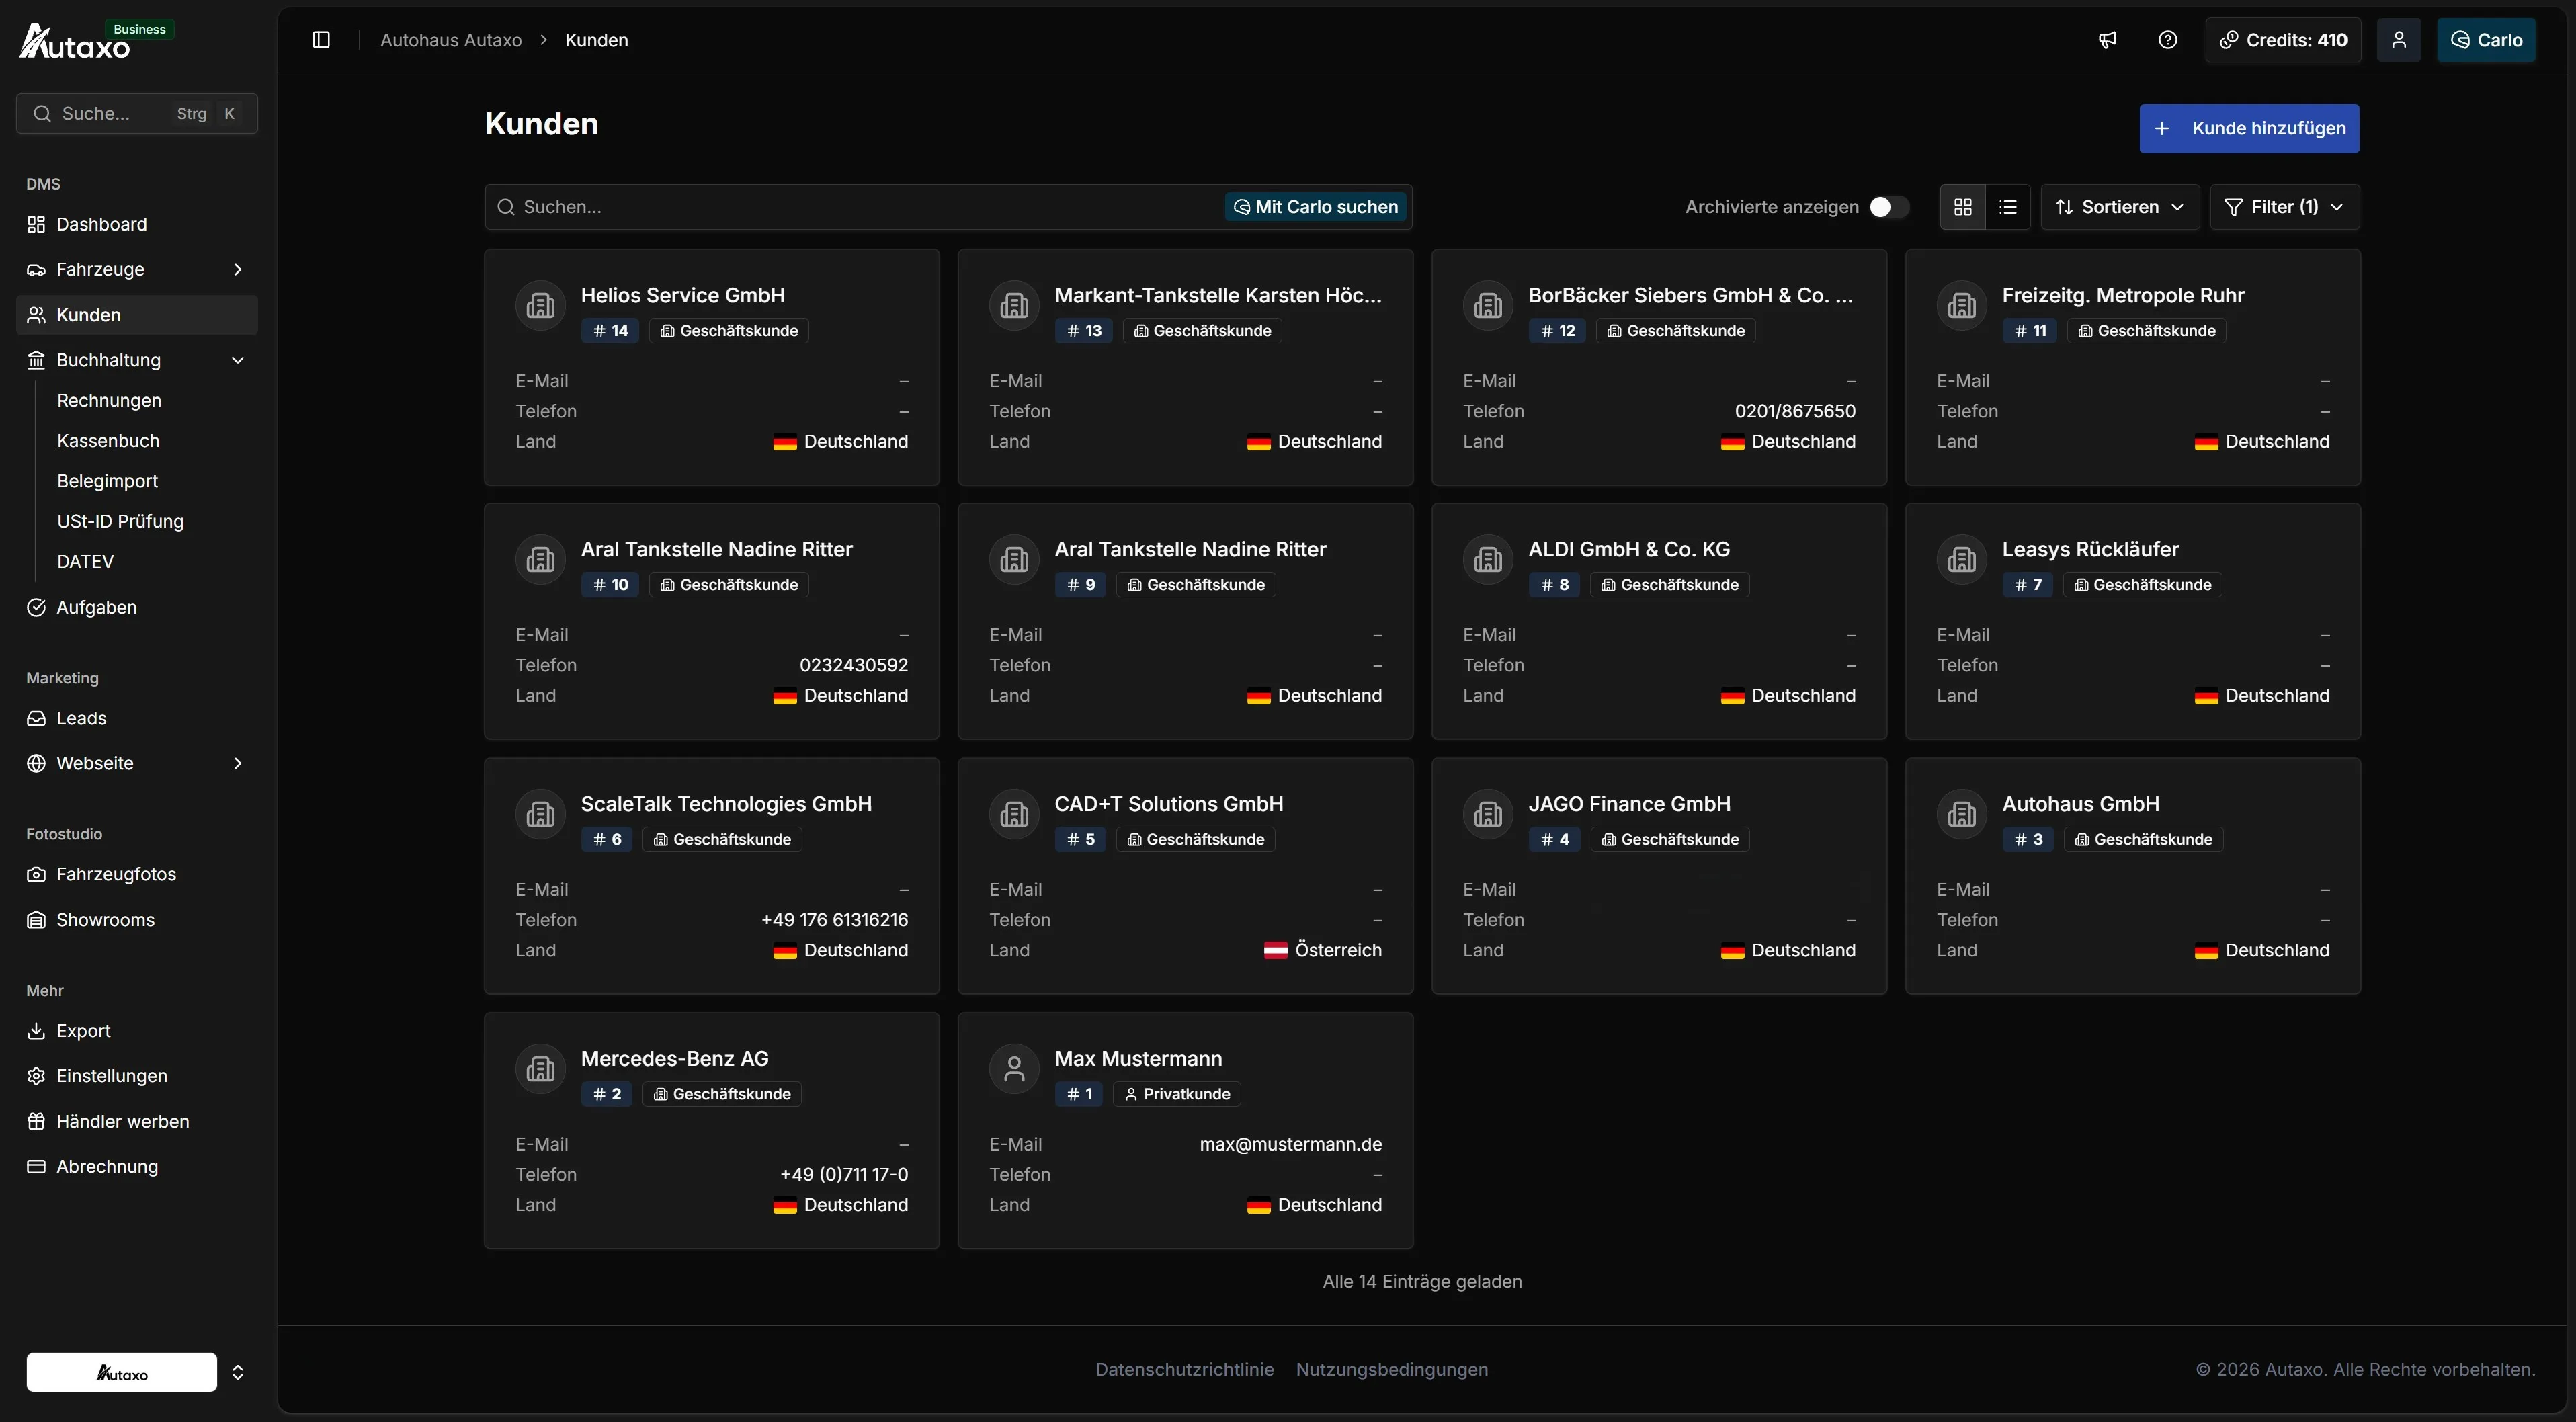The height and width of the screenshot is (1422, 2576).
Task: Click Kunde hinzufügen button
Action: (x=2249, y=128)
